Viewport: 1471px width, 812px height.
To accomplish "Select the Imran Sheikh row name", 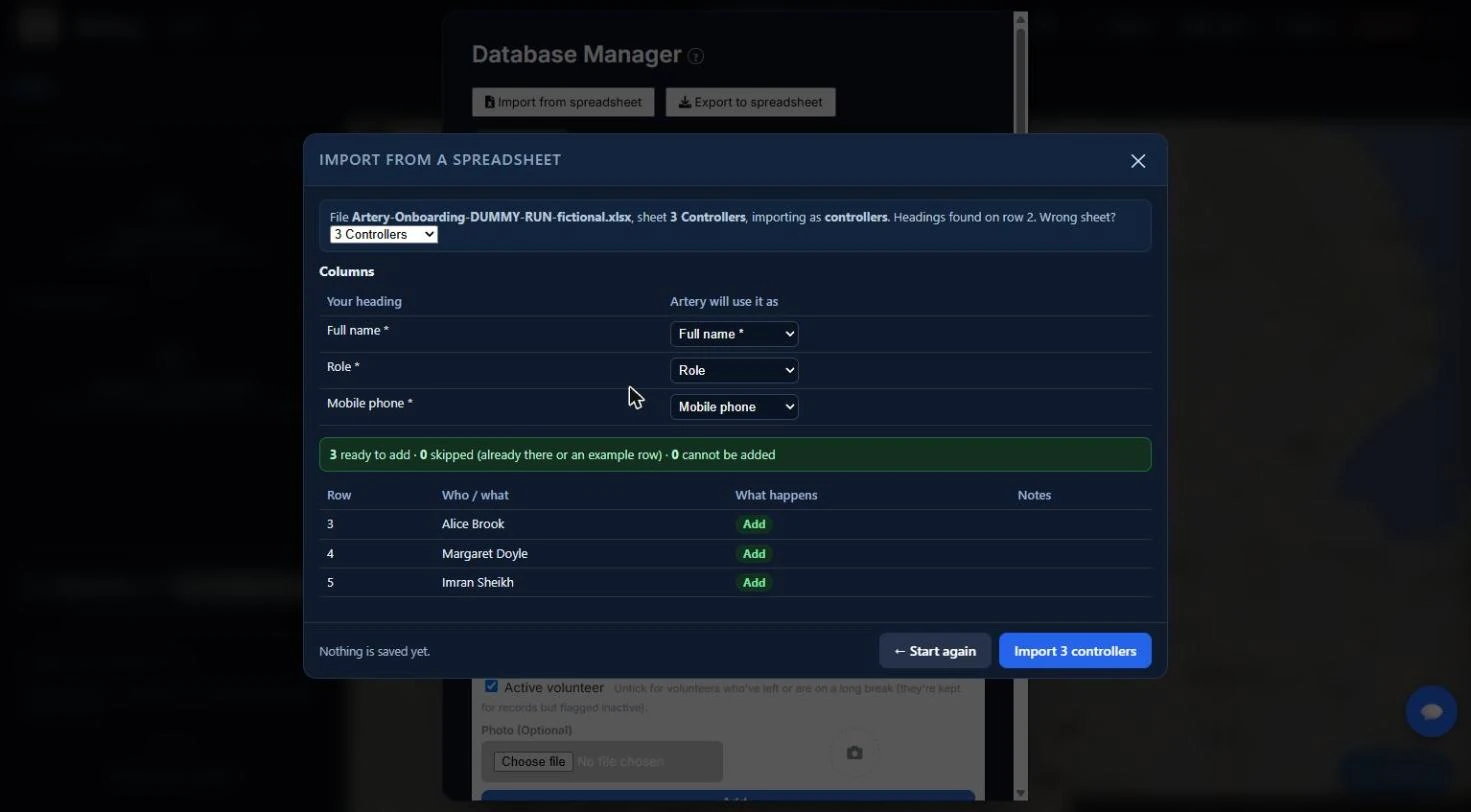I will 478,583.
